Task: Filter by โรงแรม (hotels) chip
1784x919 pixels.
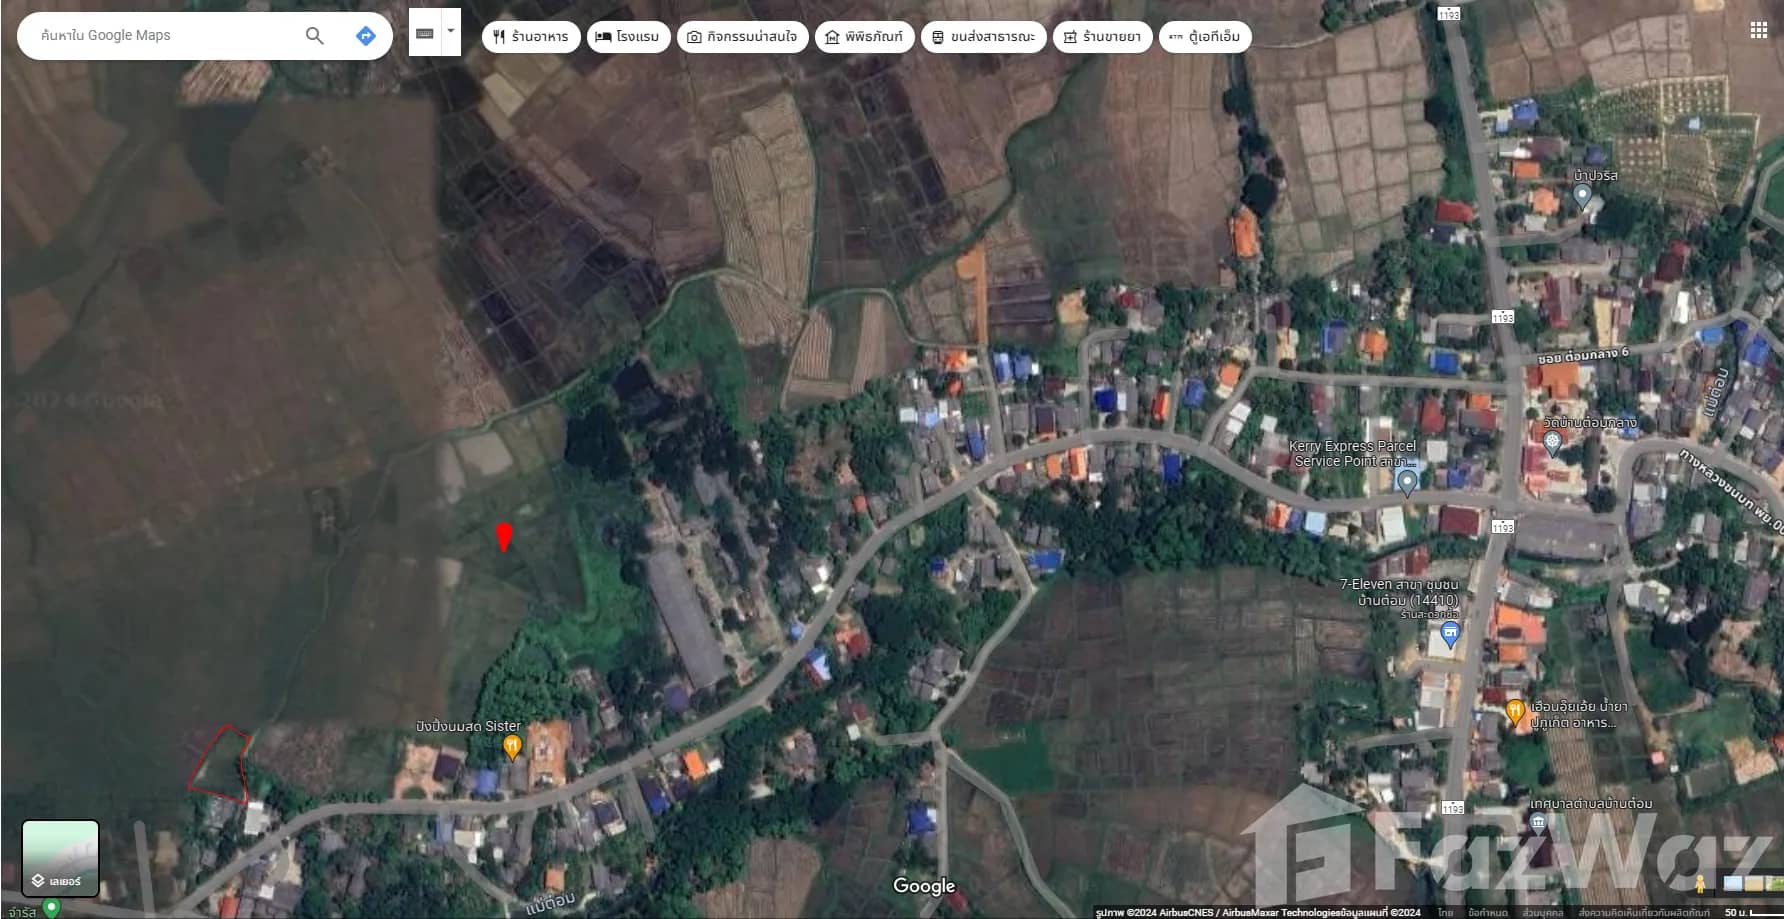Action: click(628, 37)
